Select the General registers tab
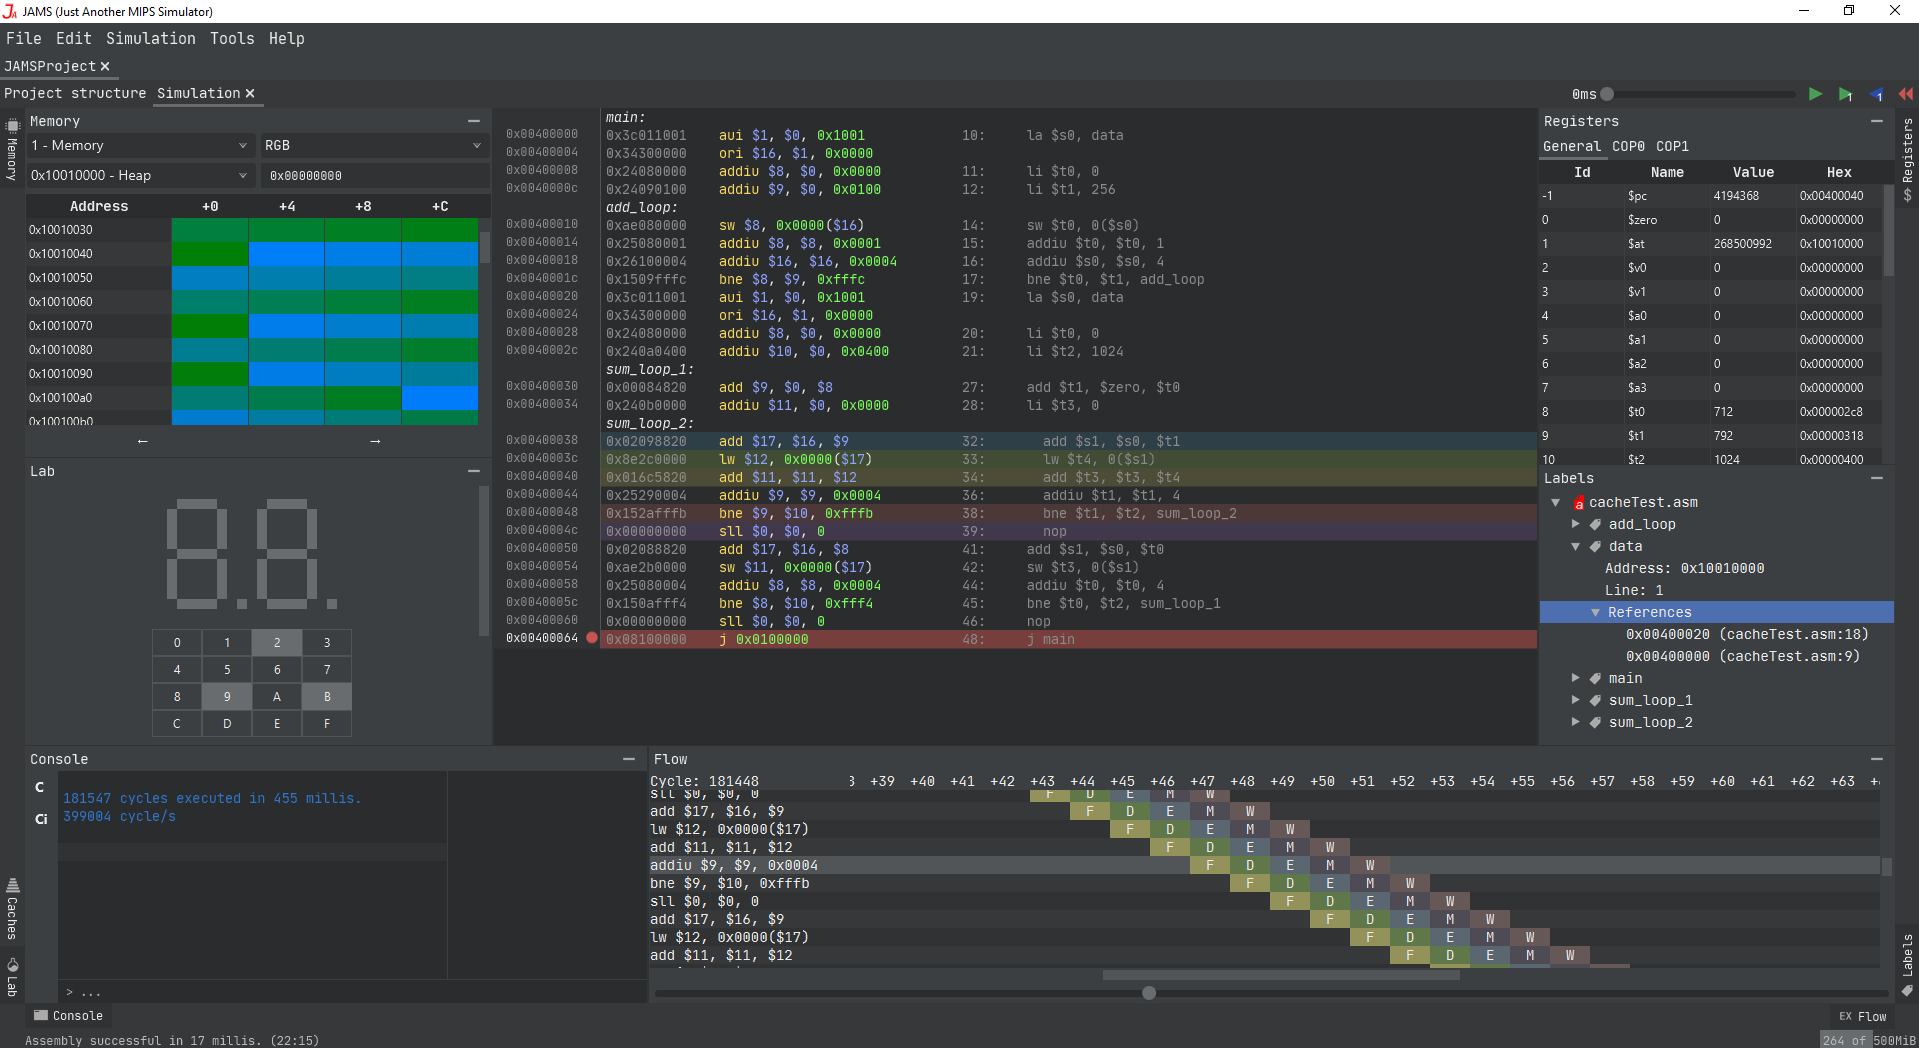1919x1048 pixels. pos(1572,146)
